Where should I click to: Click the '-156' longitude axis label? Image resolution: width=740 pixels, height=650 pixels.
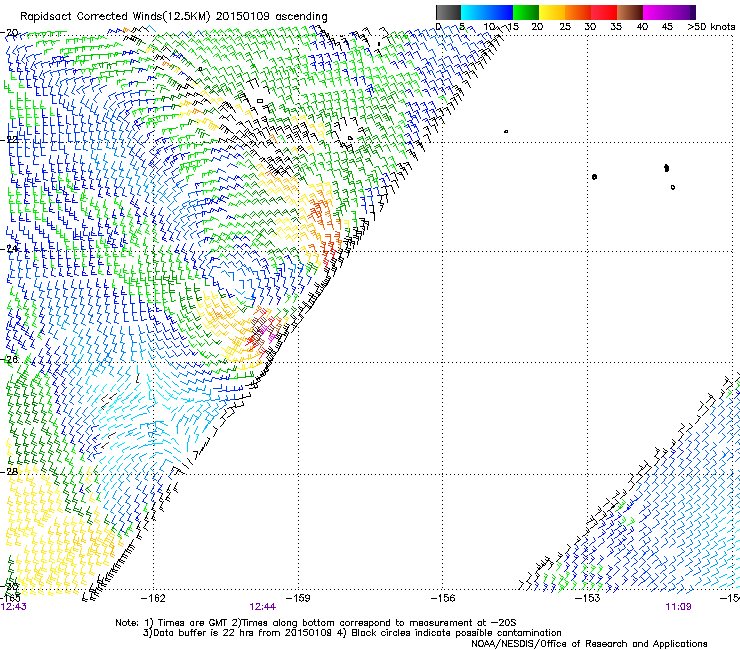tap(443, 598)
